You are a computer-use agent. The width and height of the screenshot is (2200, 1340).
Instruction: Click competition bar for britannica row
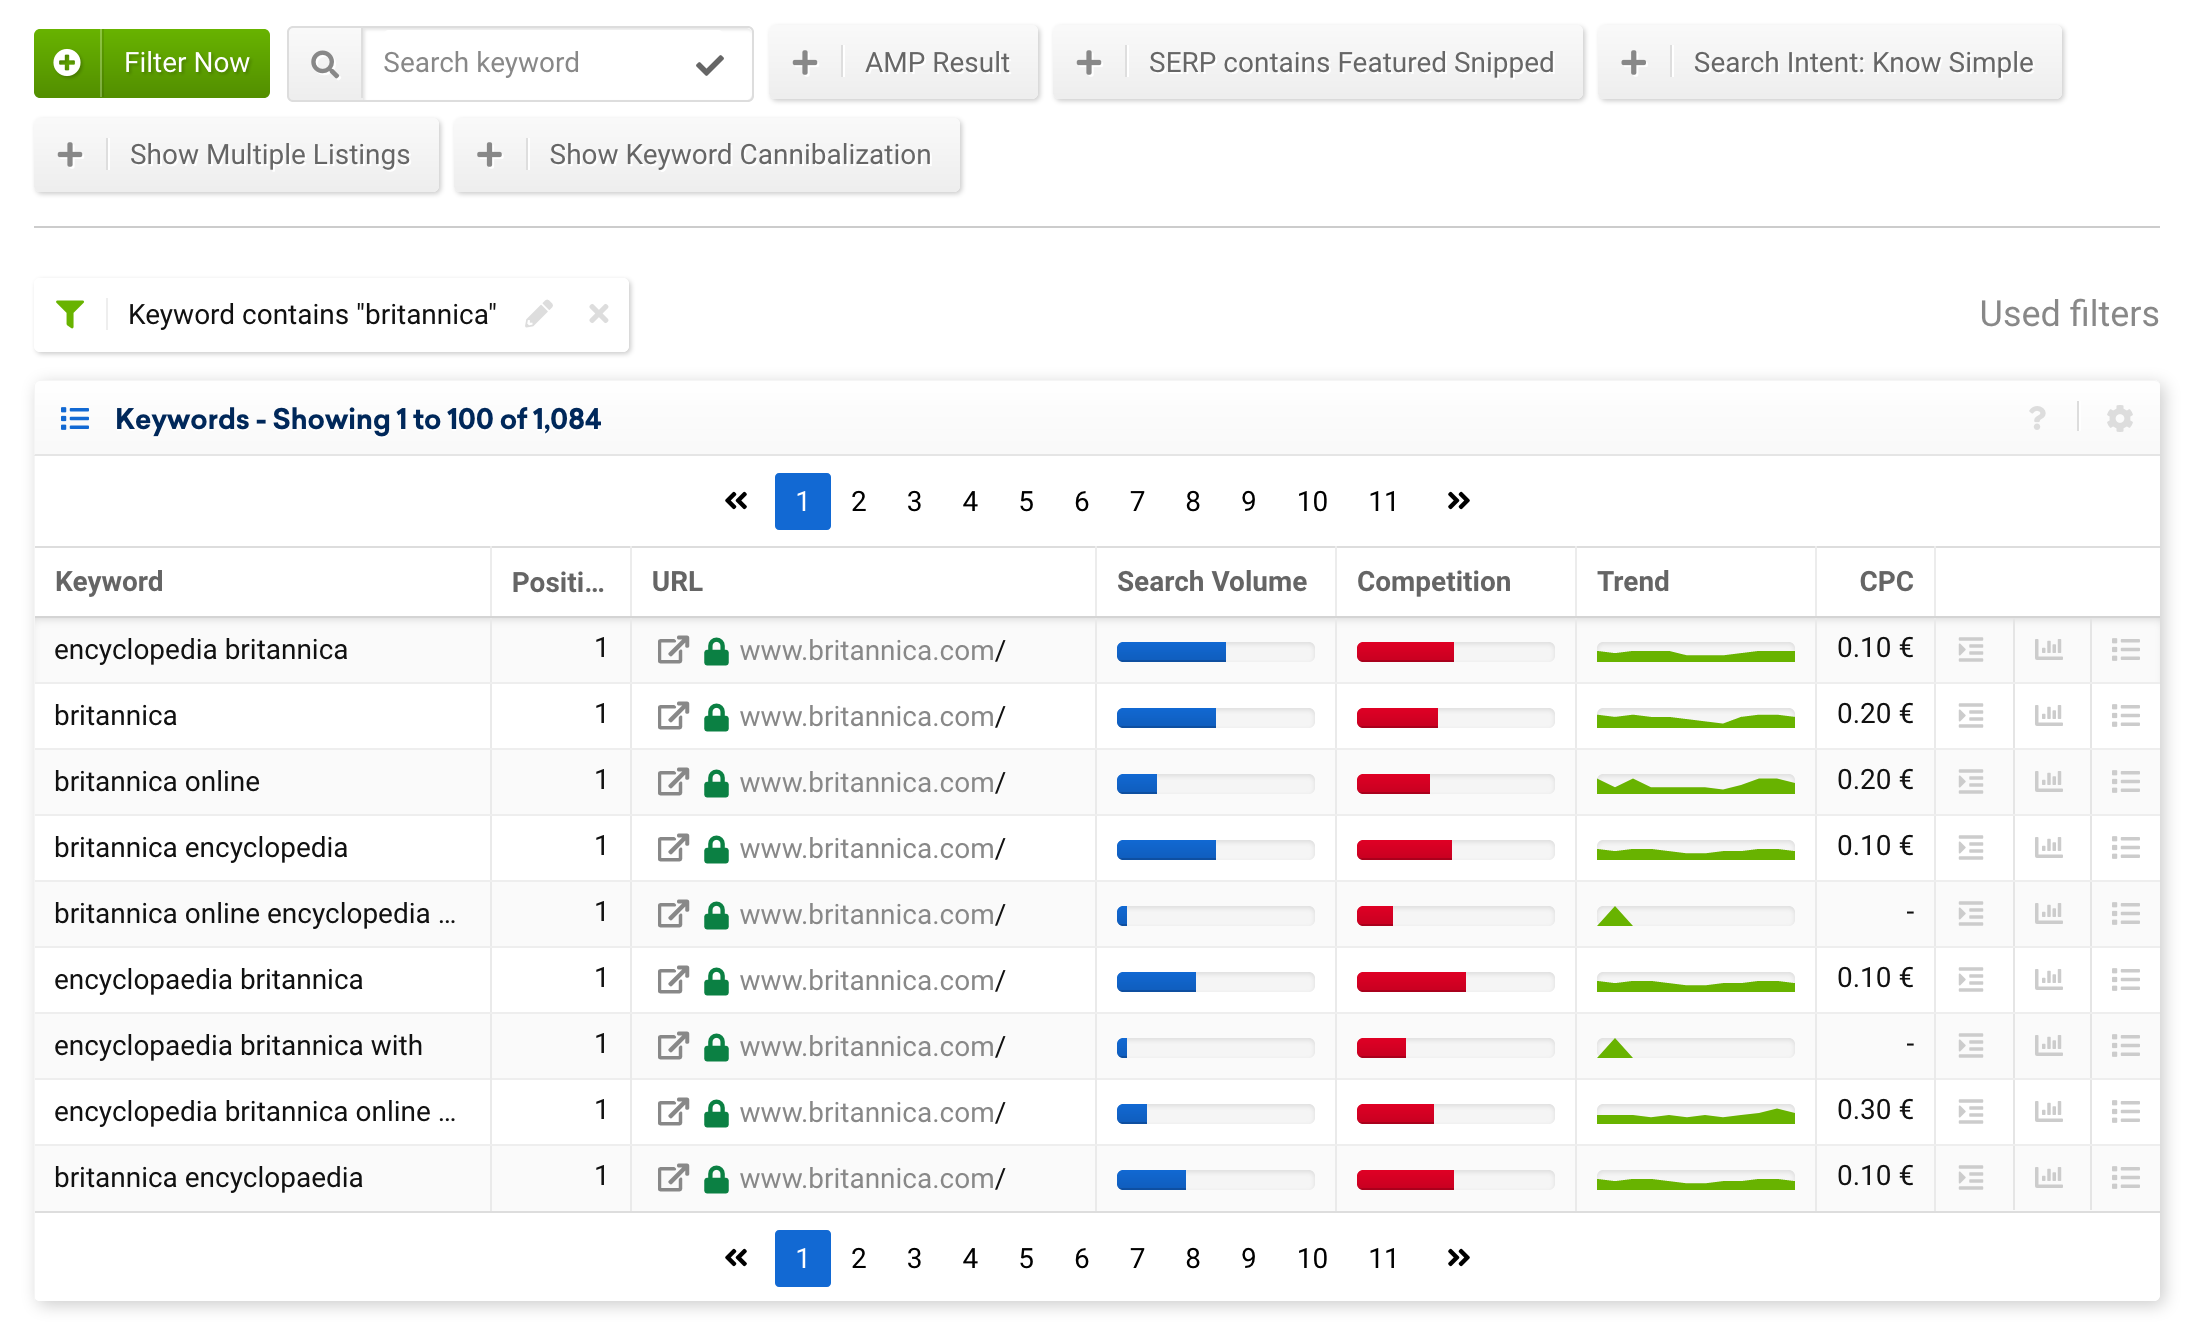pos(1455,717)
